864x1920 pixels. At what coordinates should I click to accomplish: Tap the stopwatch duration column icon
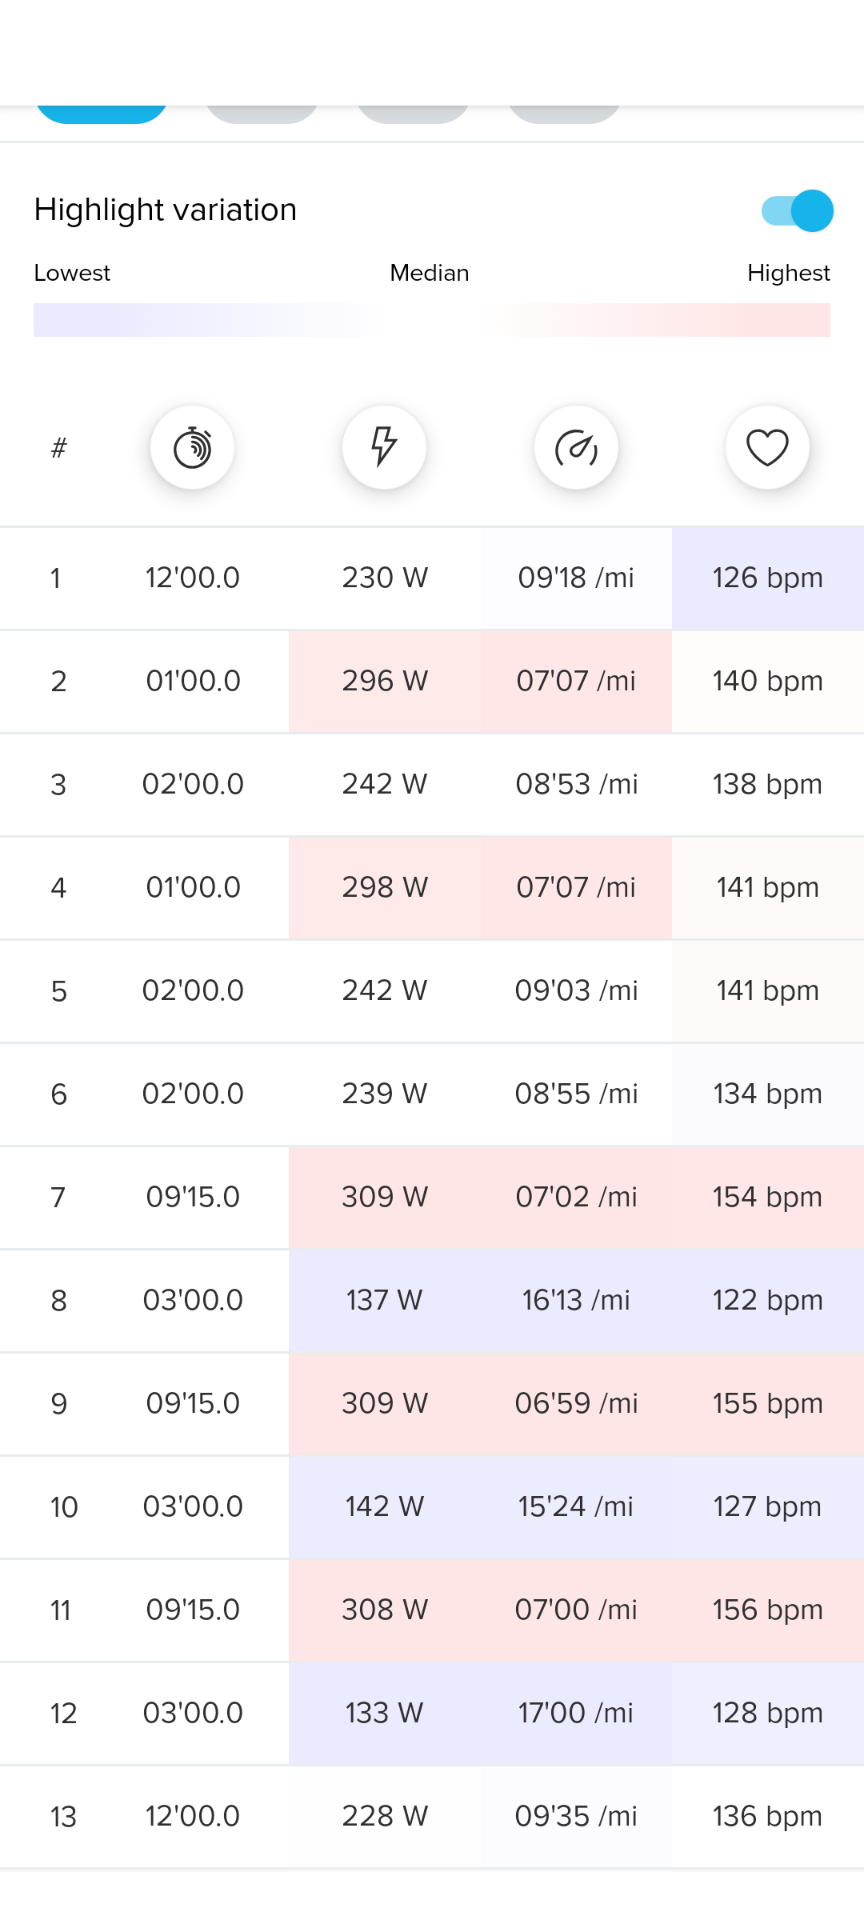[x=192, y=447]
